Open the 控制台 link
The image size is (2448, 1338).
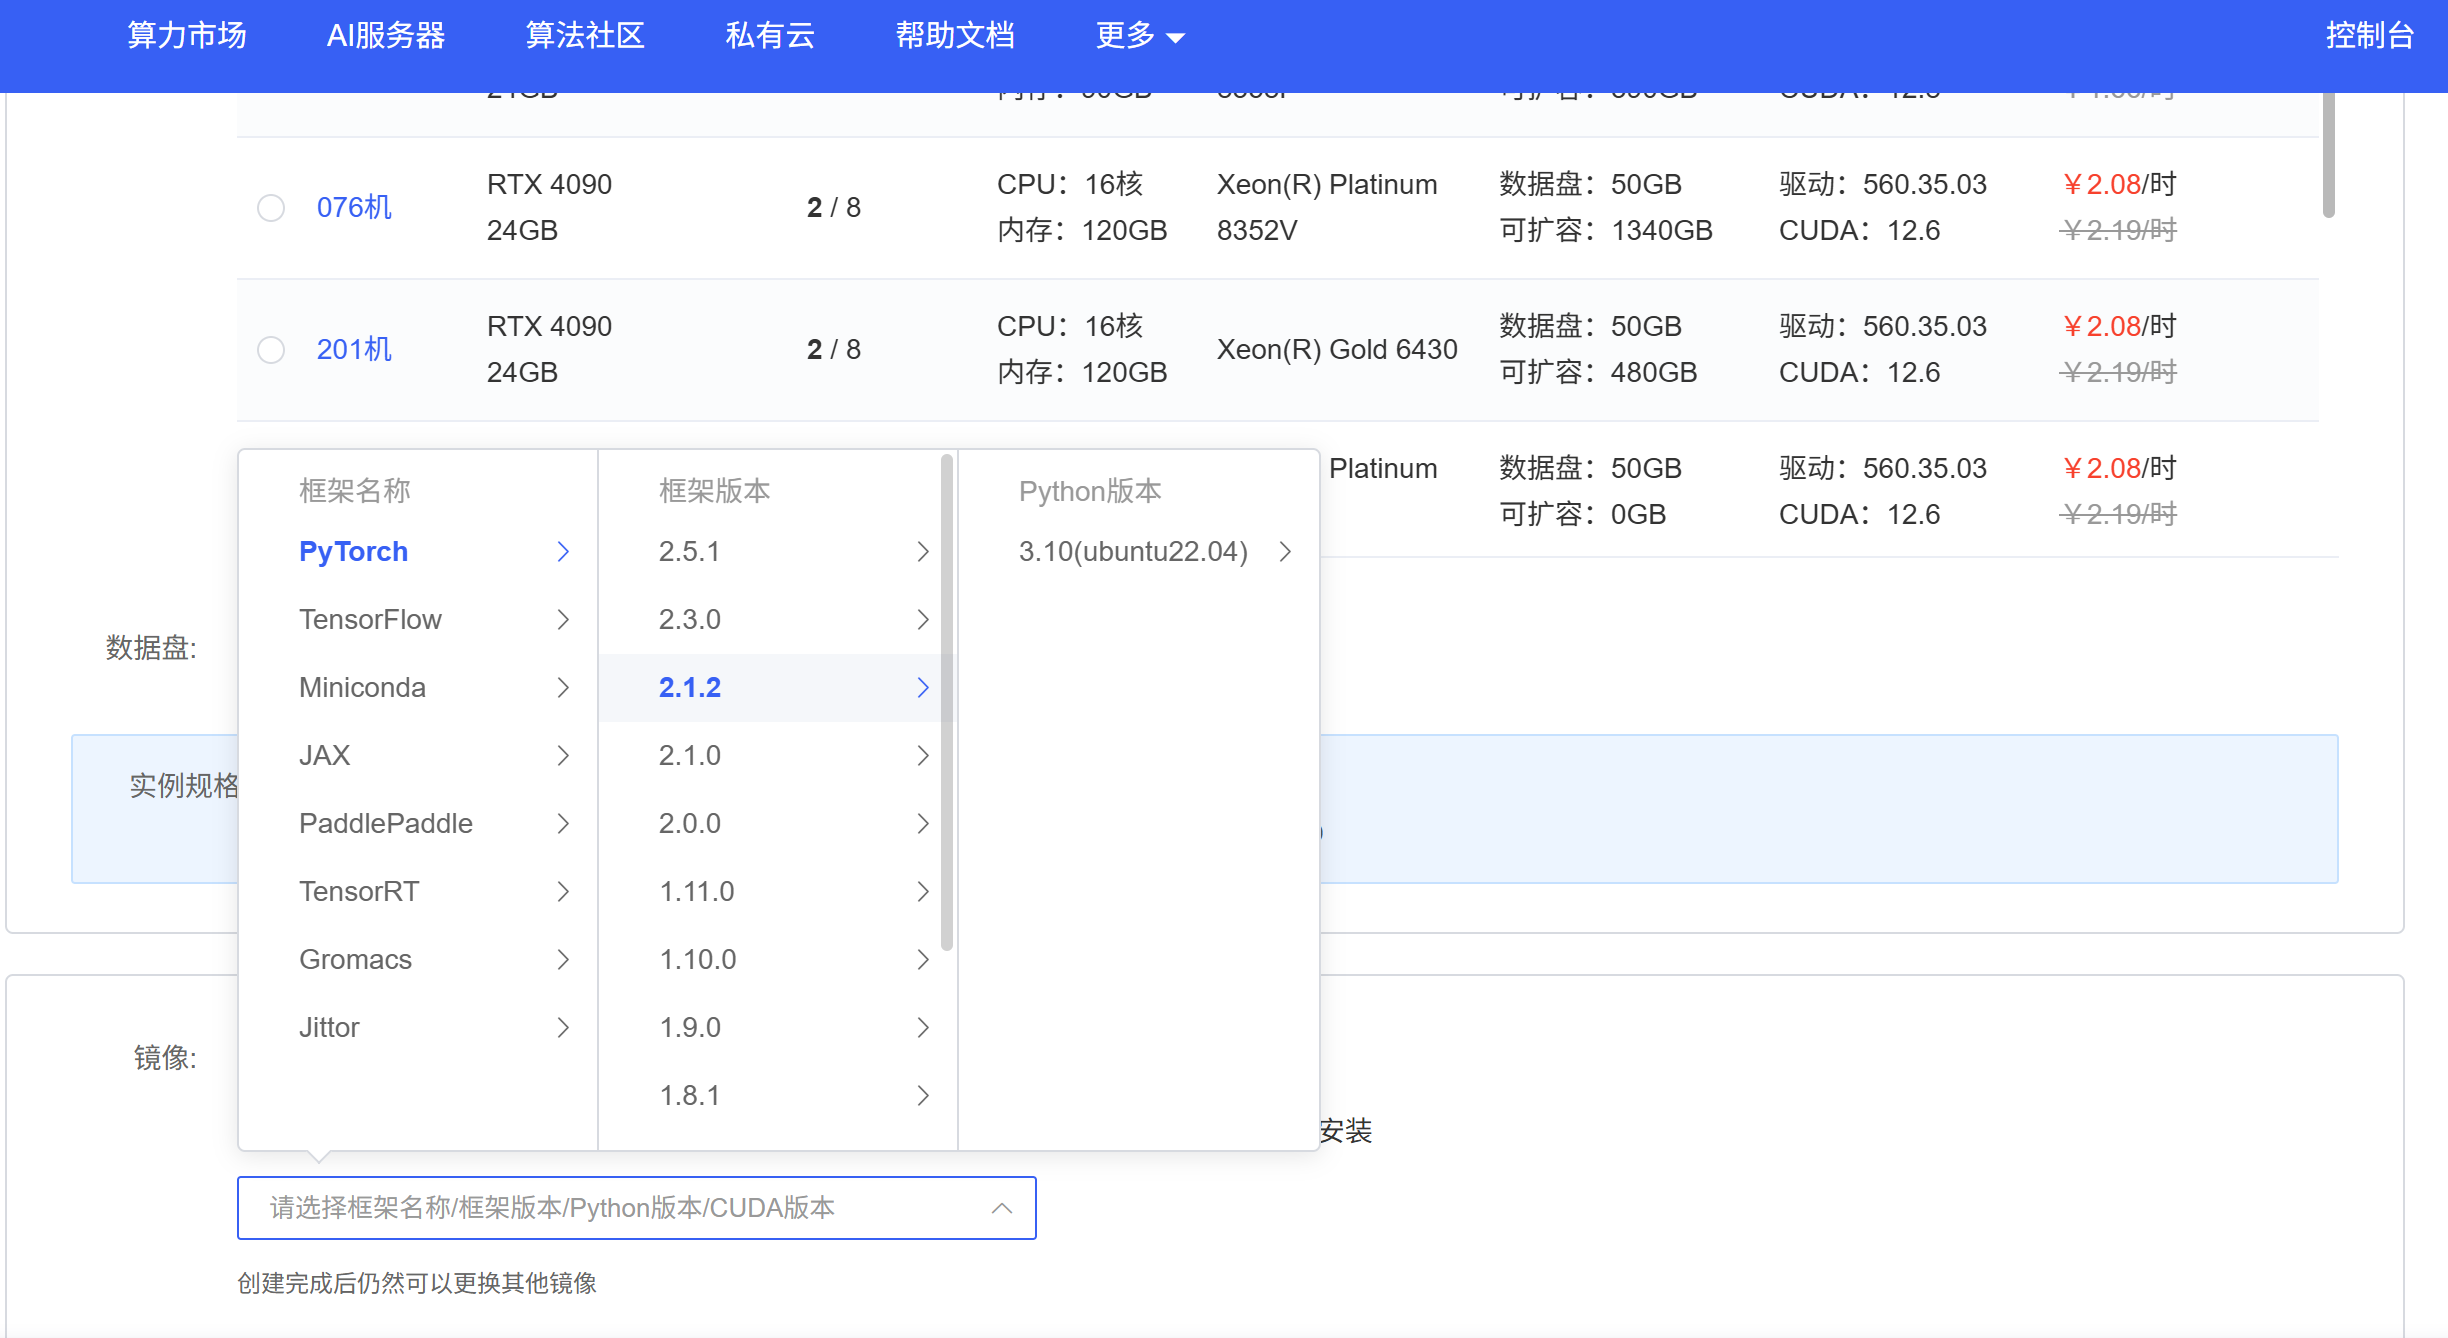tap(2370, 36)
